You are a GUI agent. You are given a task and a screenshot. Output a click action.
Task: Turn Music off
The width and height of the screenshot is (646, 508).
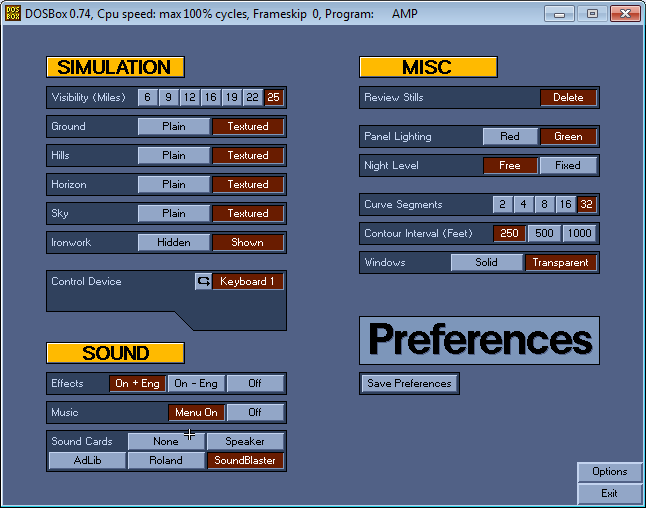pyautogui.click(x=255, y=413)
